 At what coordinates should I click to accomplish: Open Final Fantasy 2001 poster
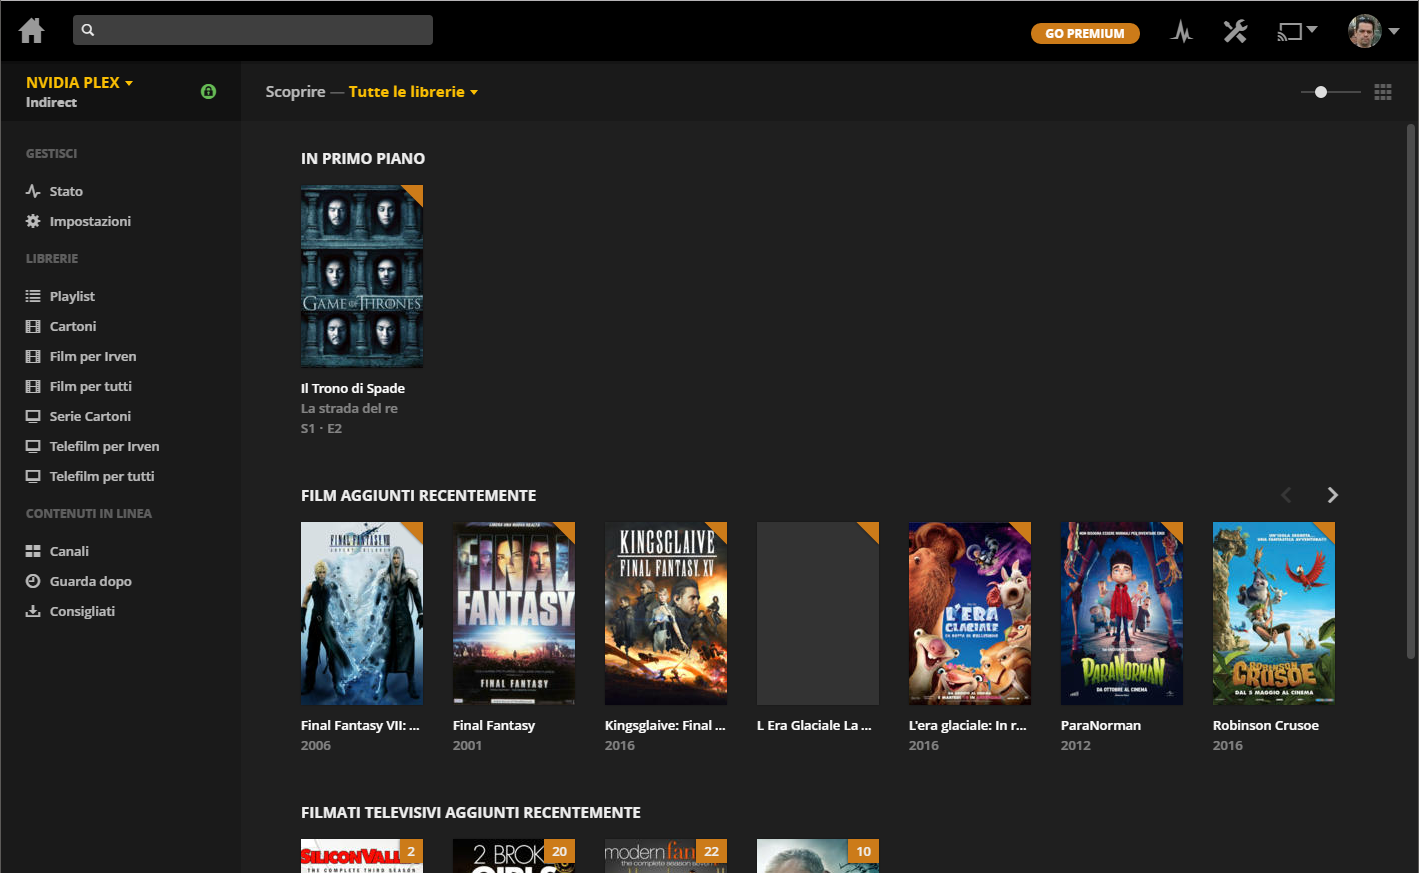pos(514,613)
